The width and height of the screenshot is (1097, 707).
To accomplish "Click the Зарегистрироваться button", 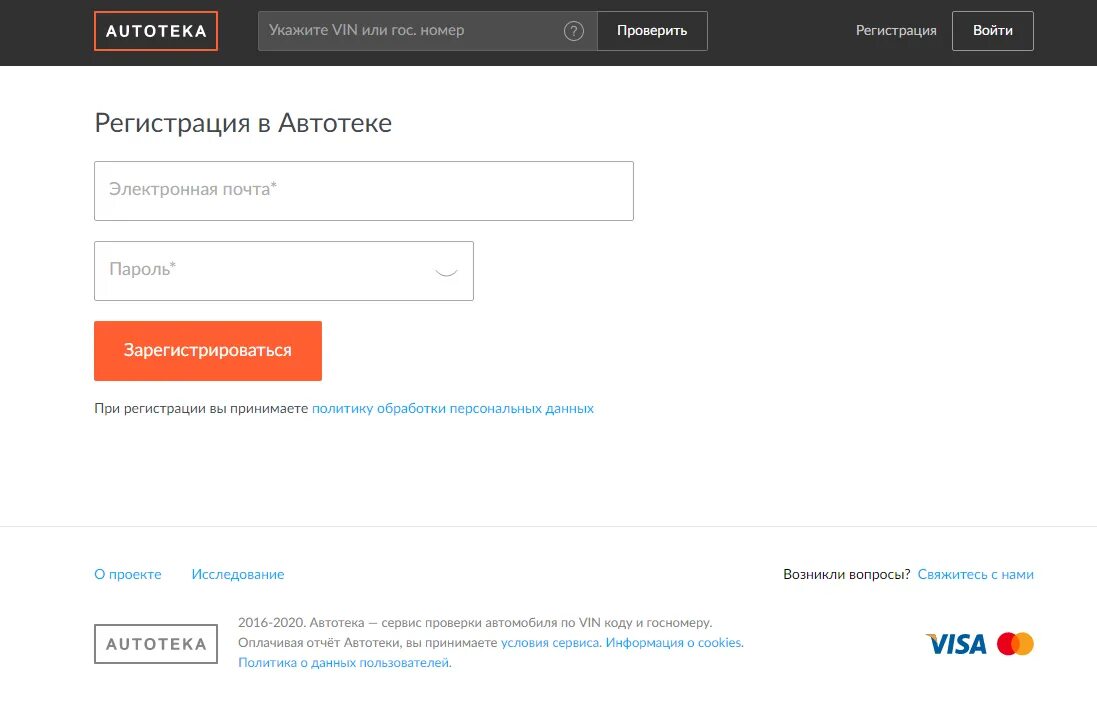I will [208, 351].
